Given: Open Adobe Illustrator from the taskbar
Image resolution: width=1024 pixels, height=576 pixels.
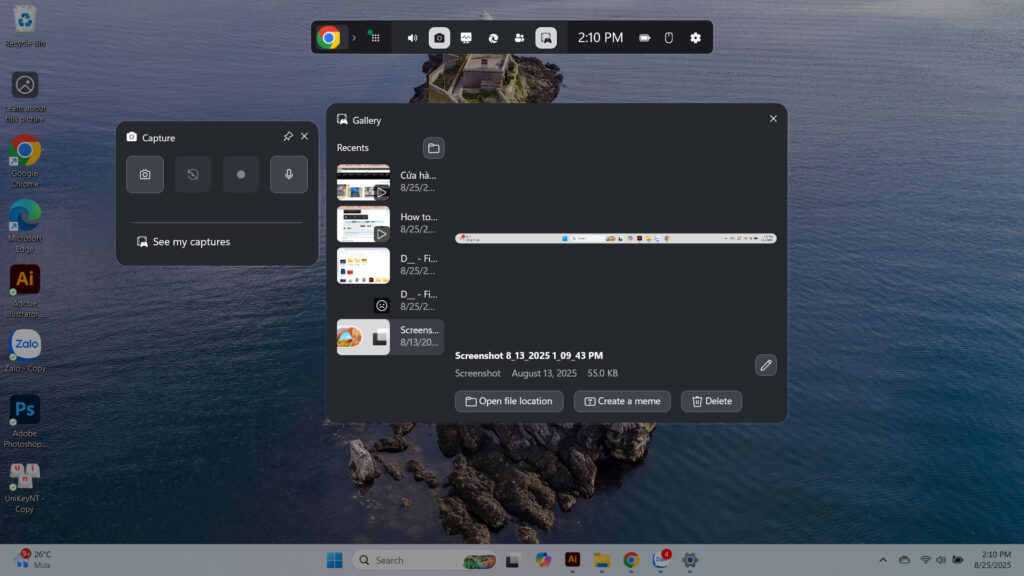Looking at the screenshot, I should point(573,560).
